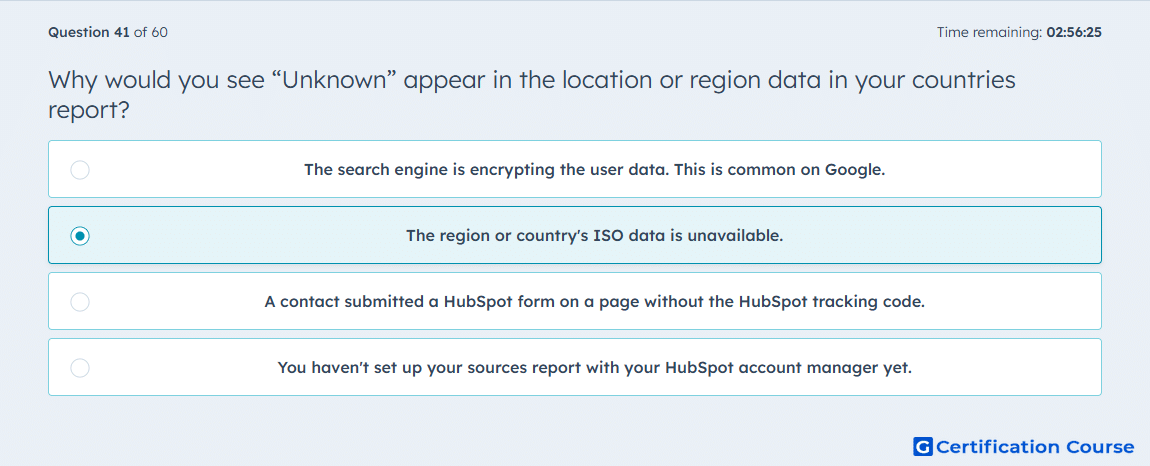This screenshot has height=466, width=1150.
Task: Click answer text "The region or country's ISO data is unavailable"
Action: [595, 236]
